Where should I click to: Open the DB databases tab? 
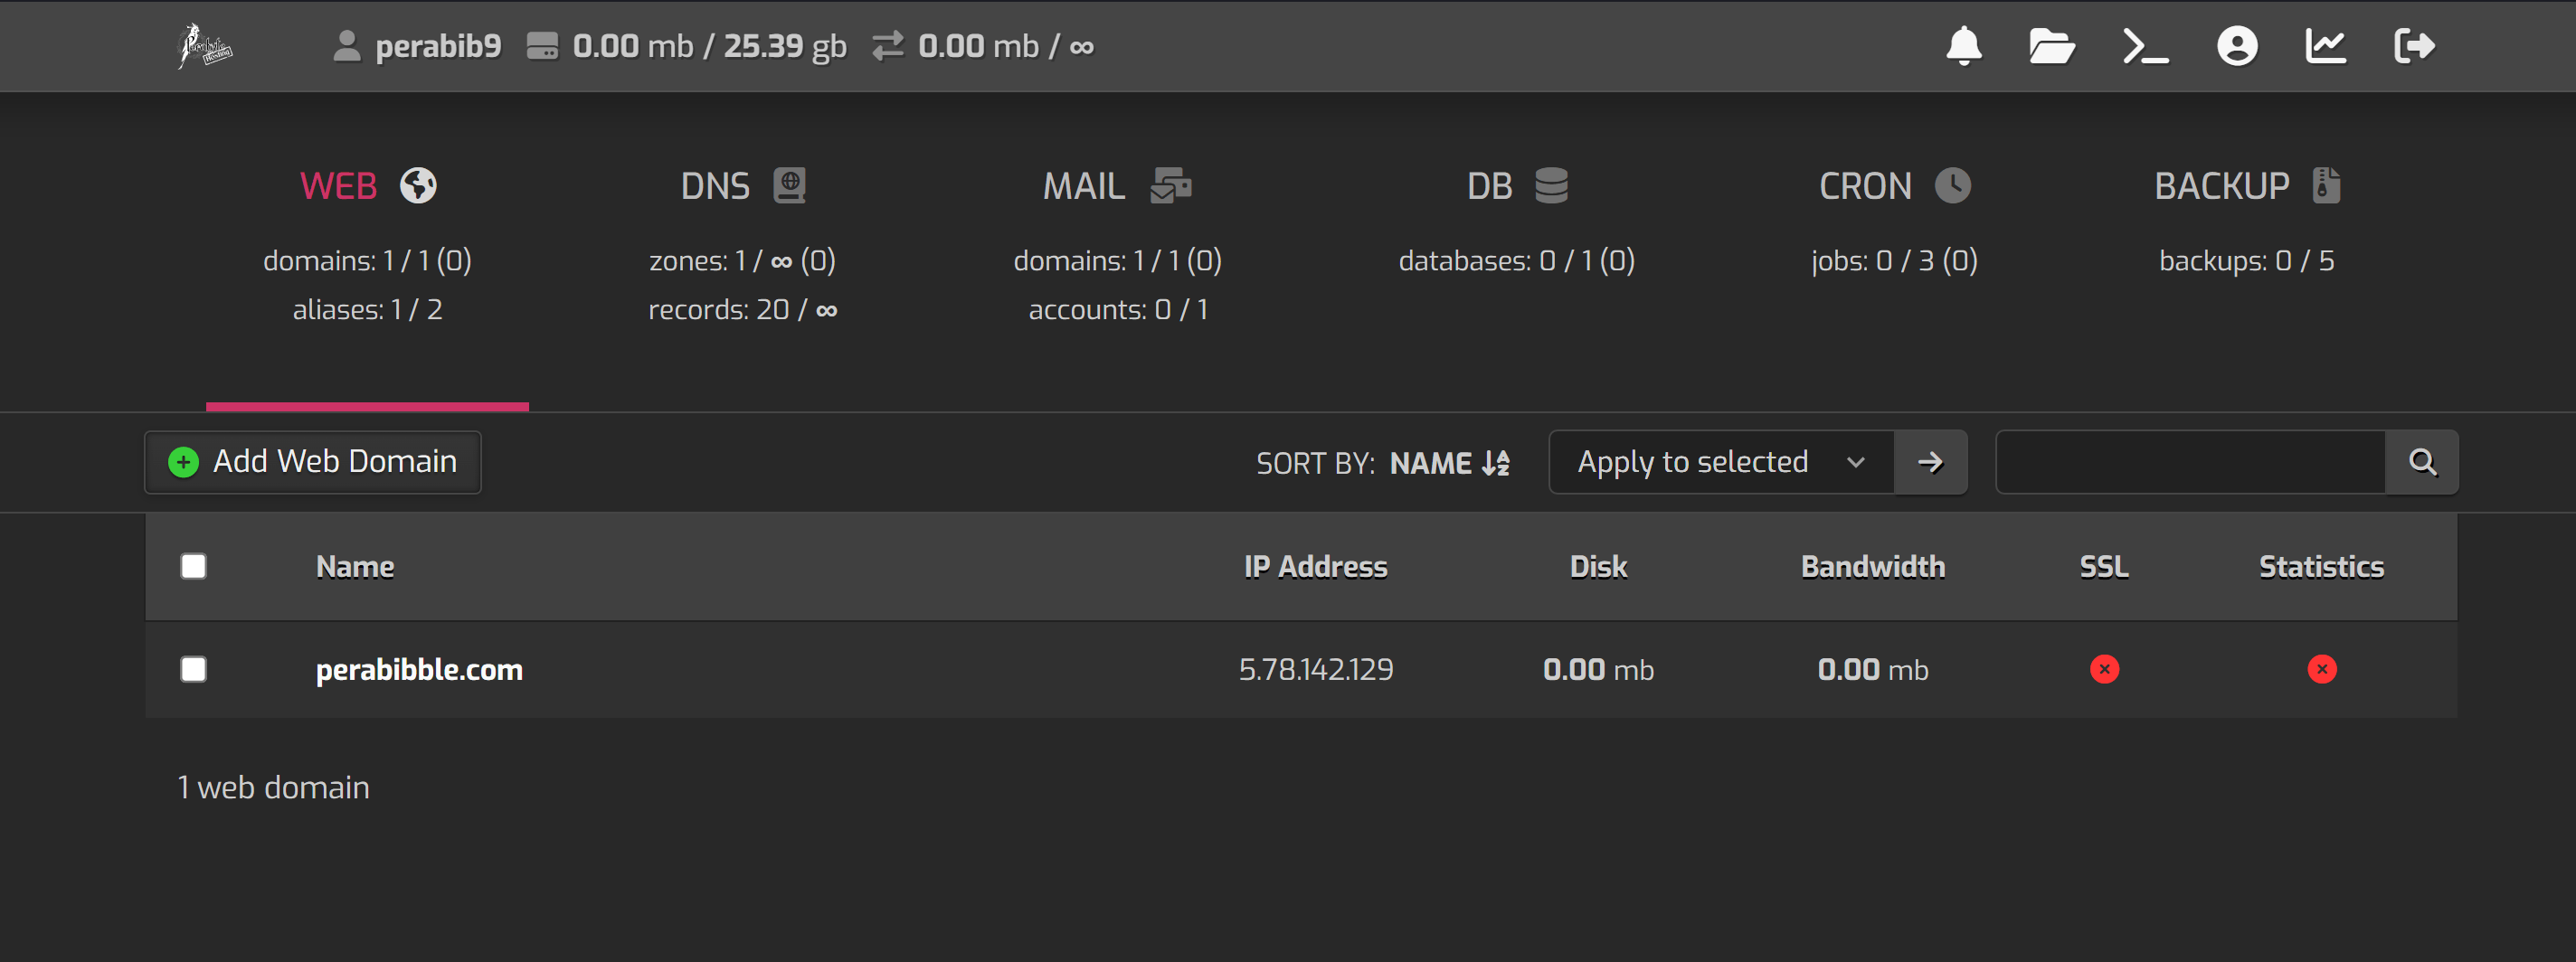[1516, 186]
